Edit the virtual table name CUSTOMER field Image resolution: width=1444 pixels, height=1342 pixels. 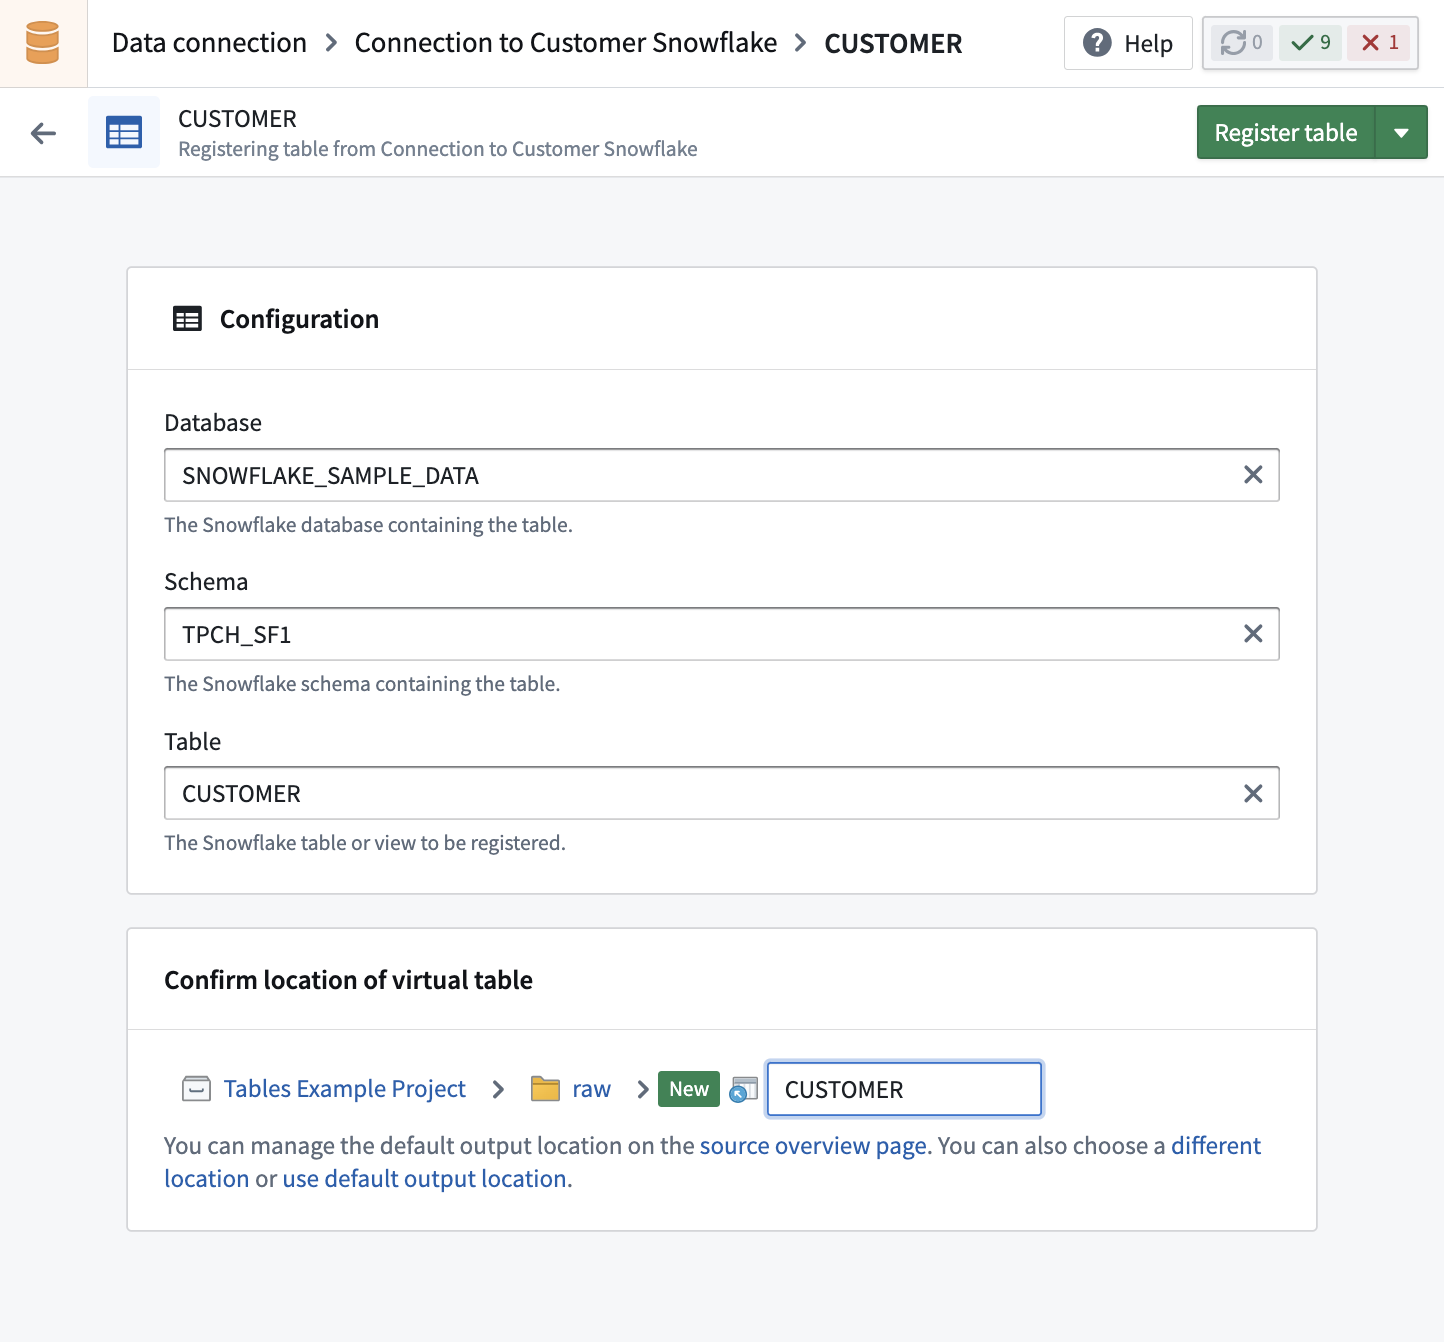point(904,1089)
